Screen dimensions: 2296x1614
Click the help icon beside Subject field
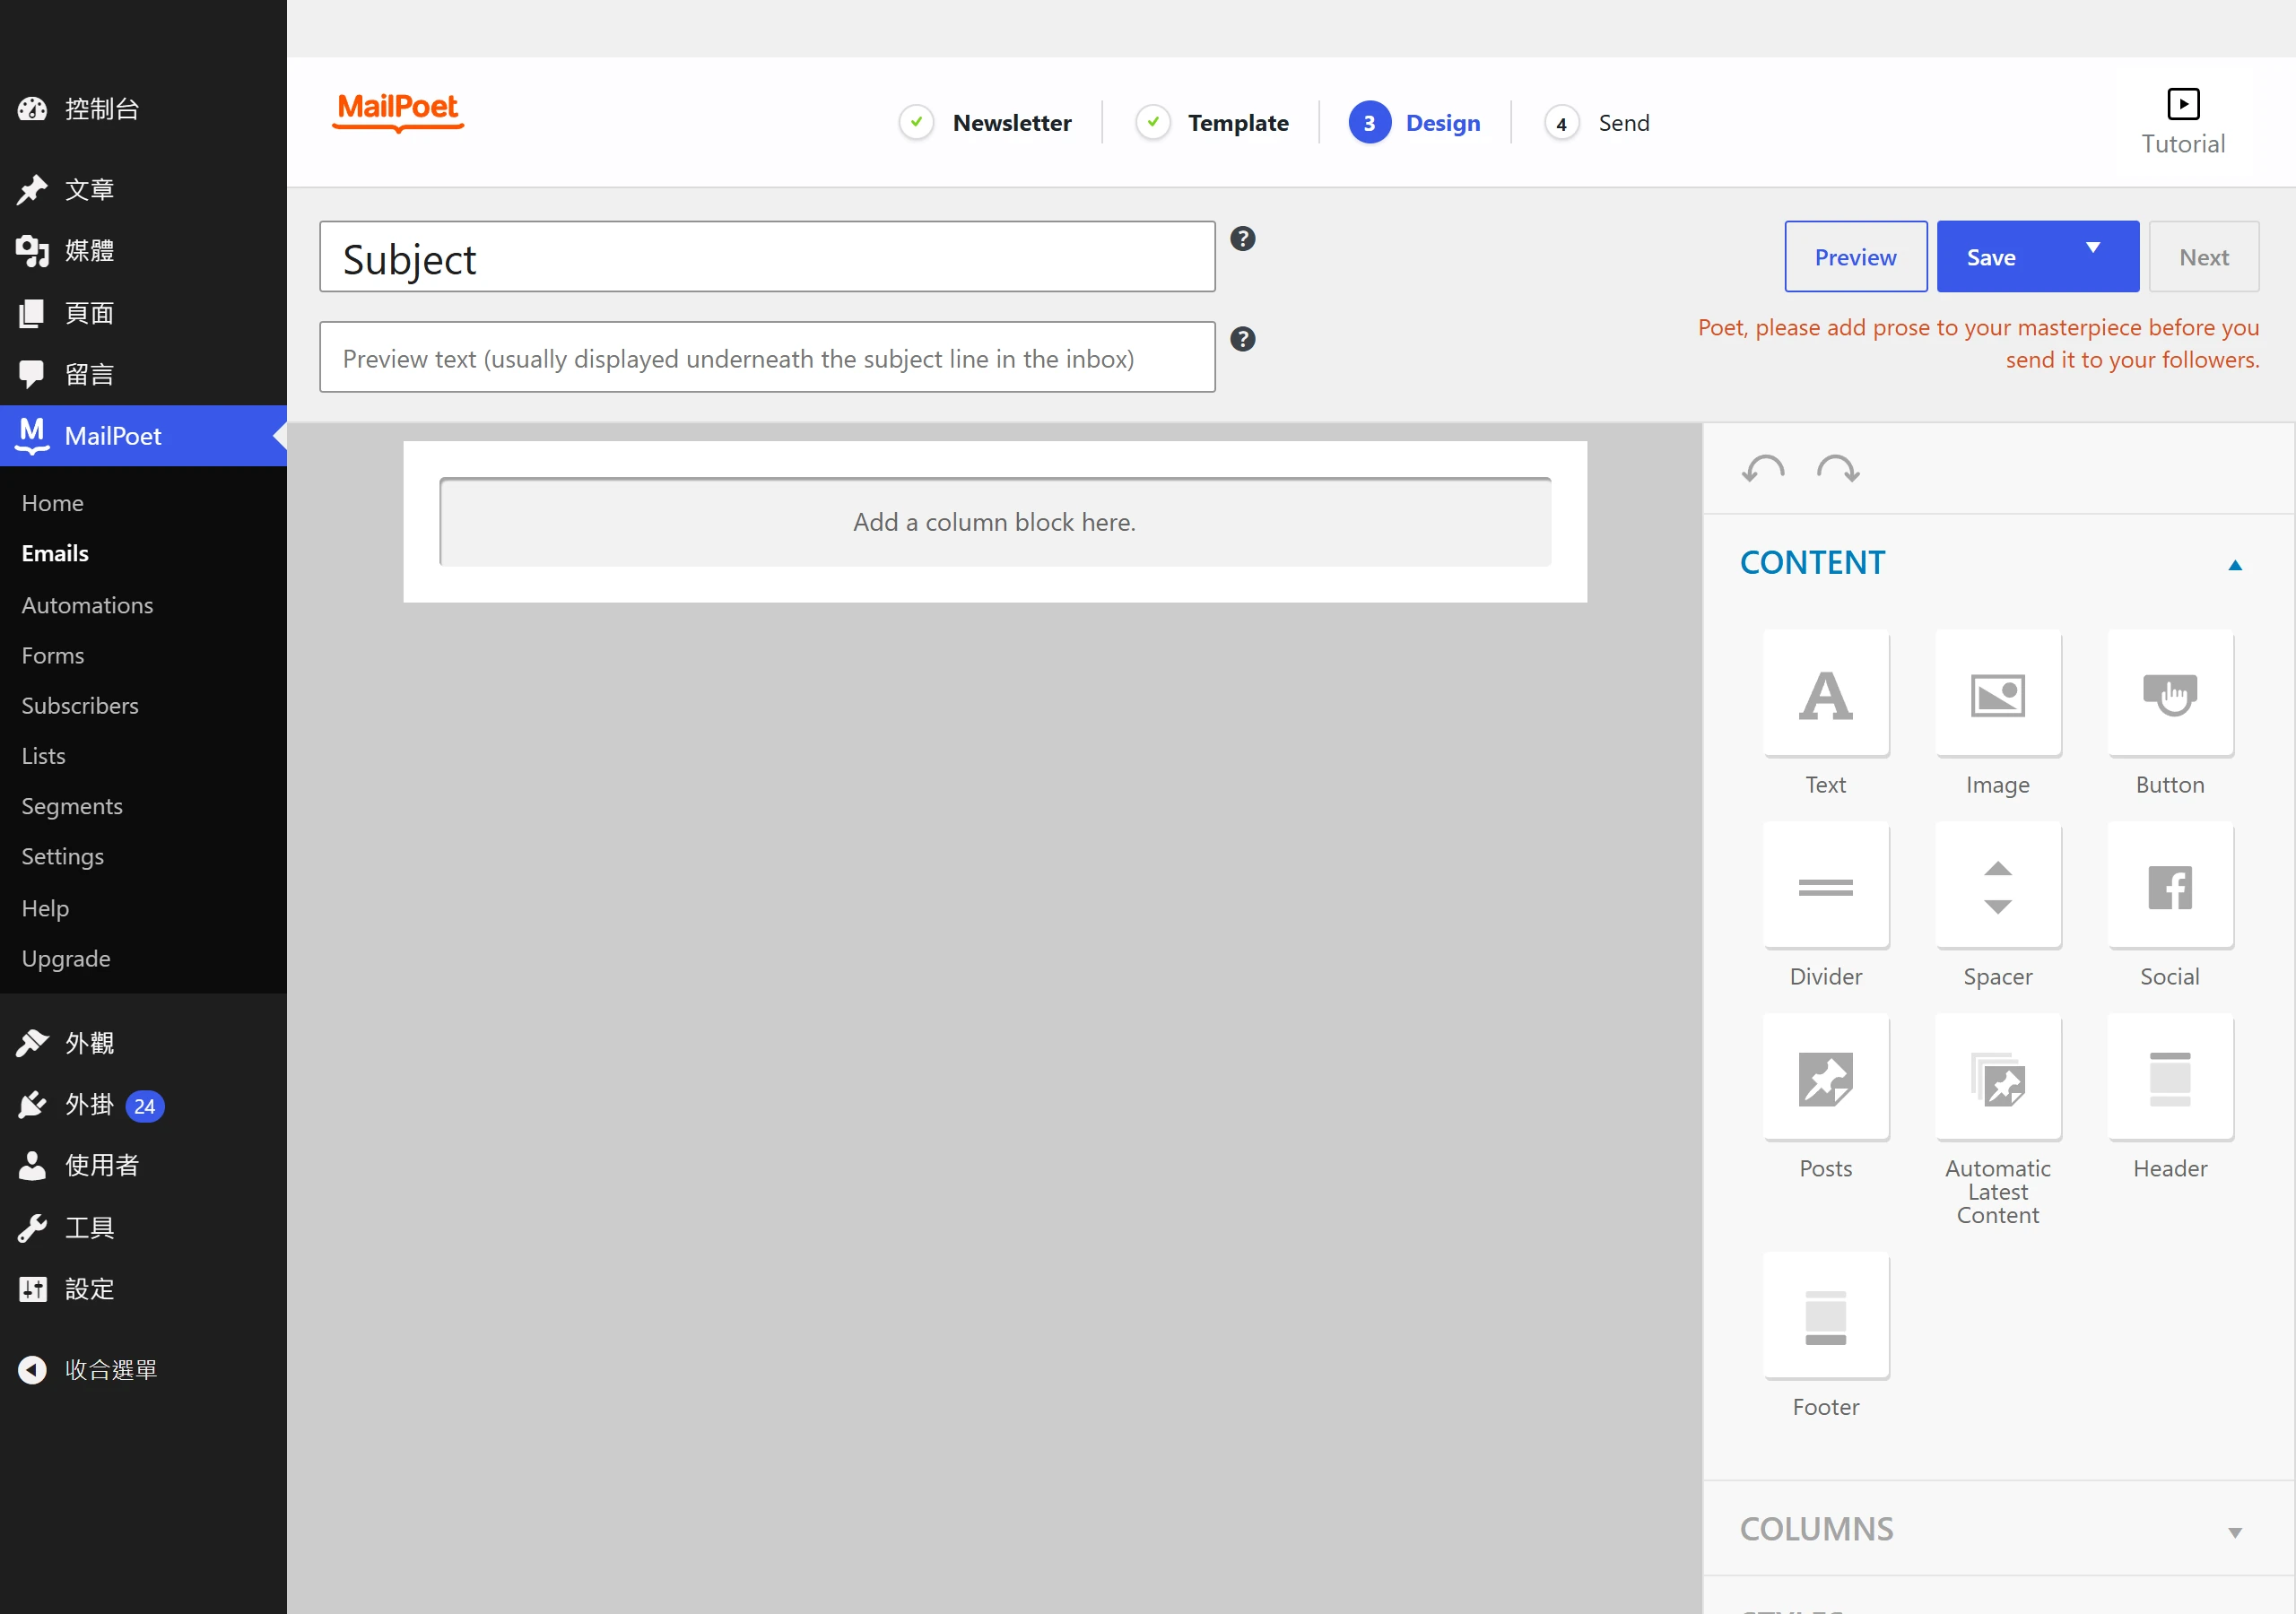pos(1242,239)
